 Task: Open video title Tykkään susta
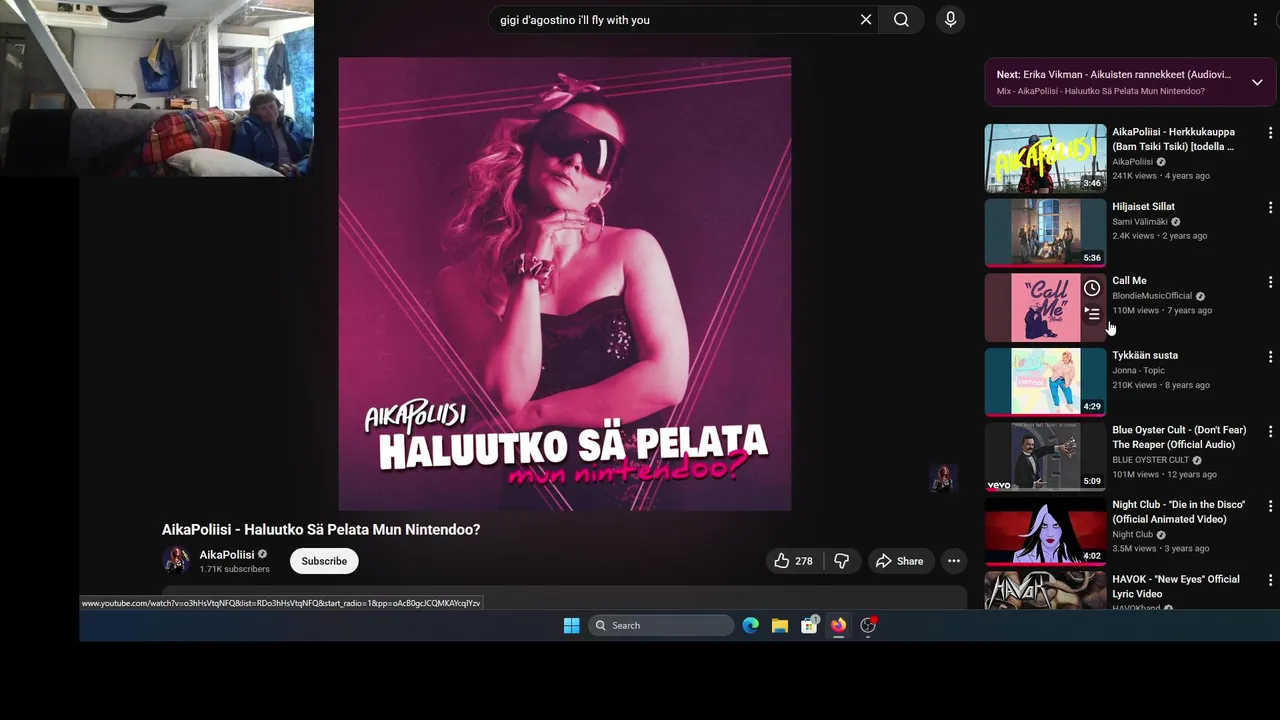[x=1145, y=355]
